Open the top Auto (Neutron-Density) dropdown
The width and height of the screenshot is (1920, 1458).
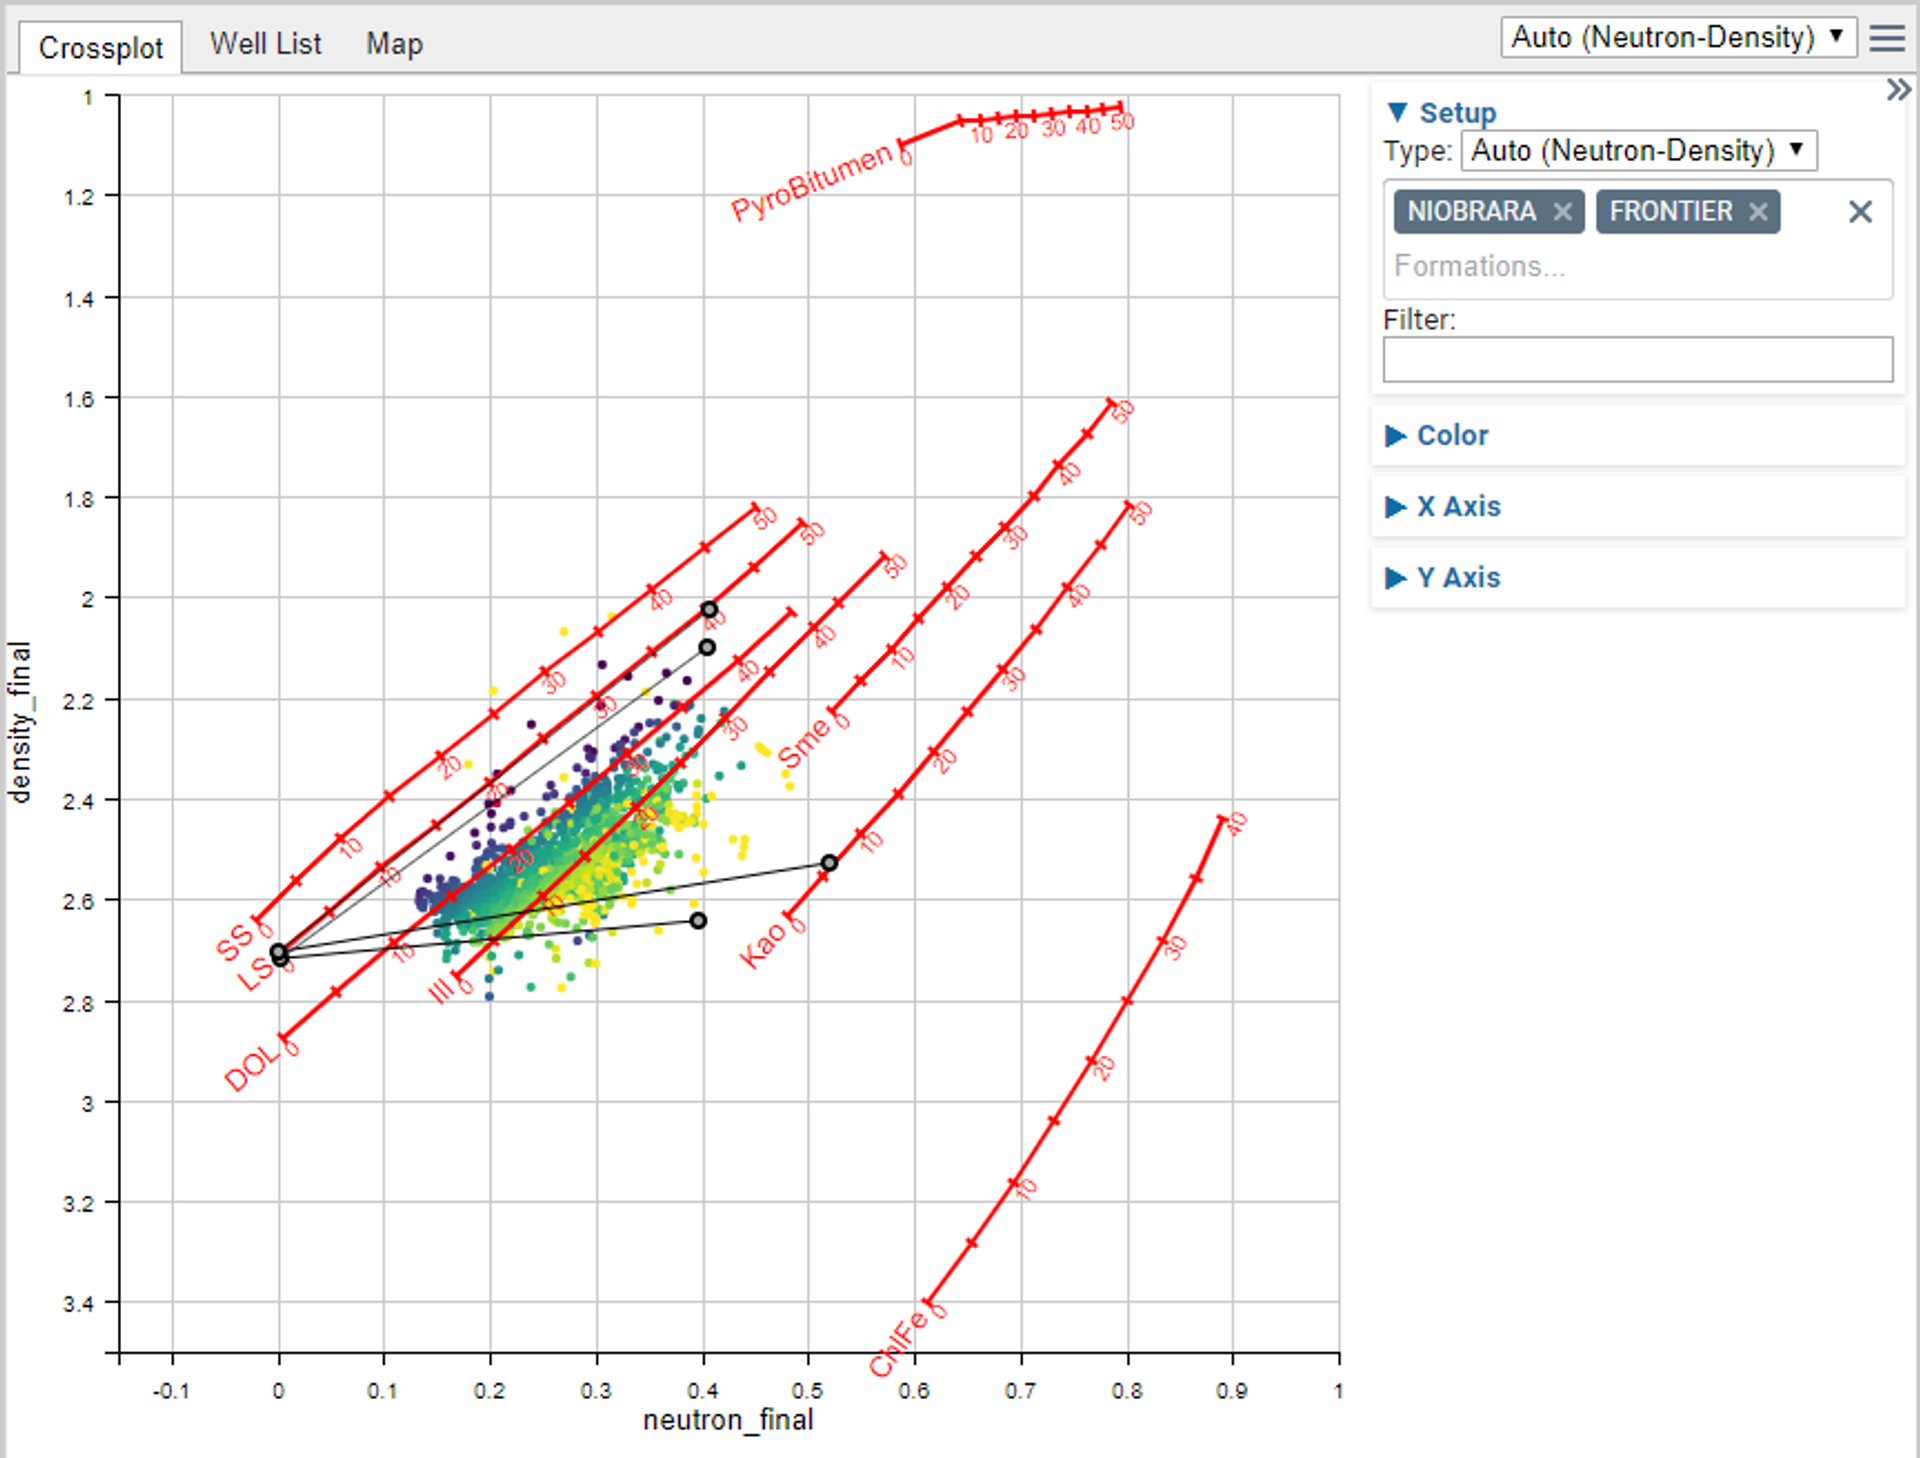click(1677, 38)
